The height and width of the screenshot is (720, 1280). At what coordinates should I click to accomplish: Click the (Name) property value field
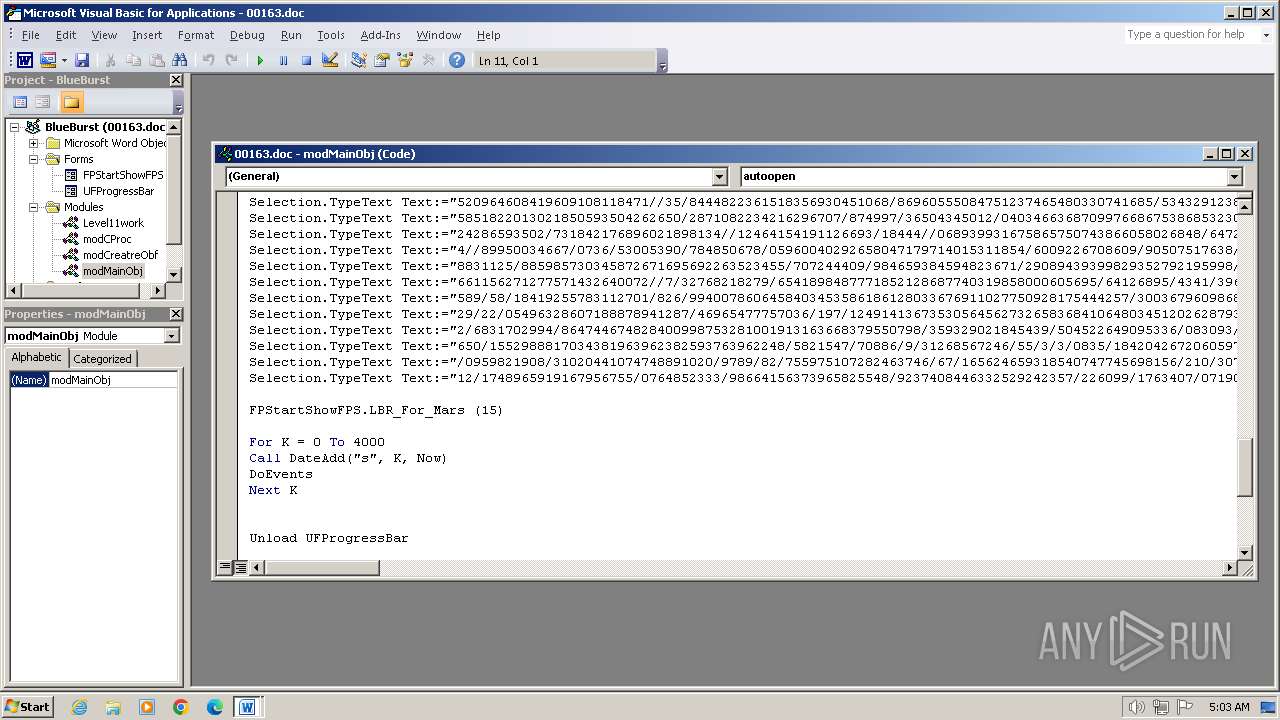(113, 380)
